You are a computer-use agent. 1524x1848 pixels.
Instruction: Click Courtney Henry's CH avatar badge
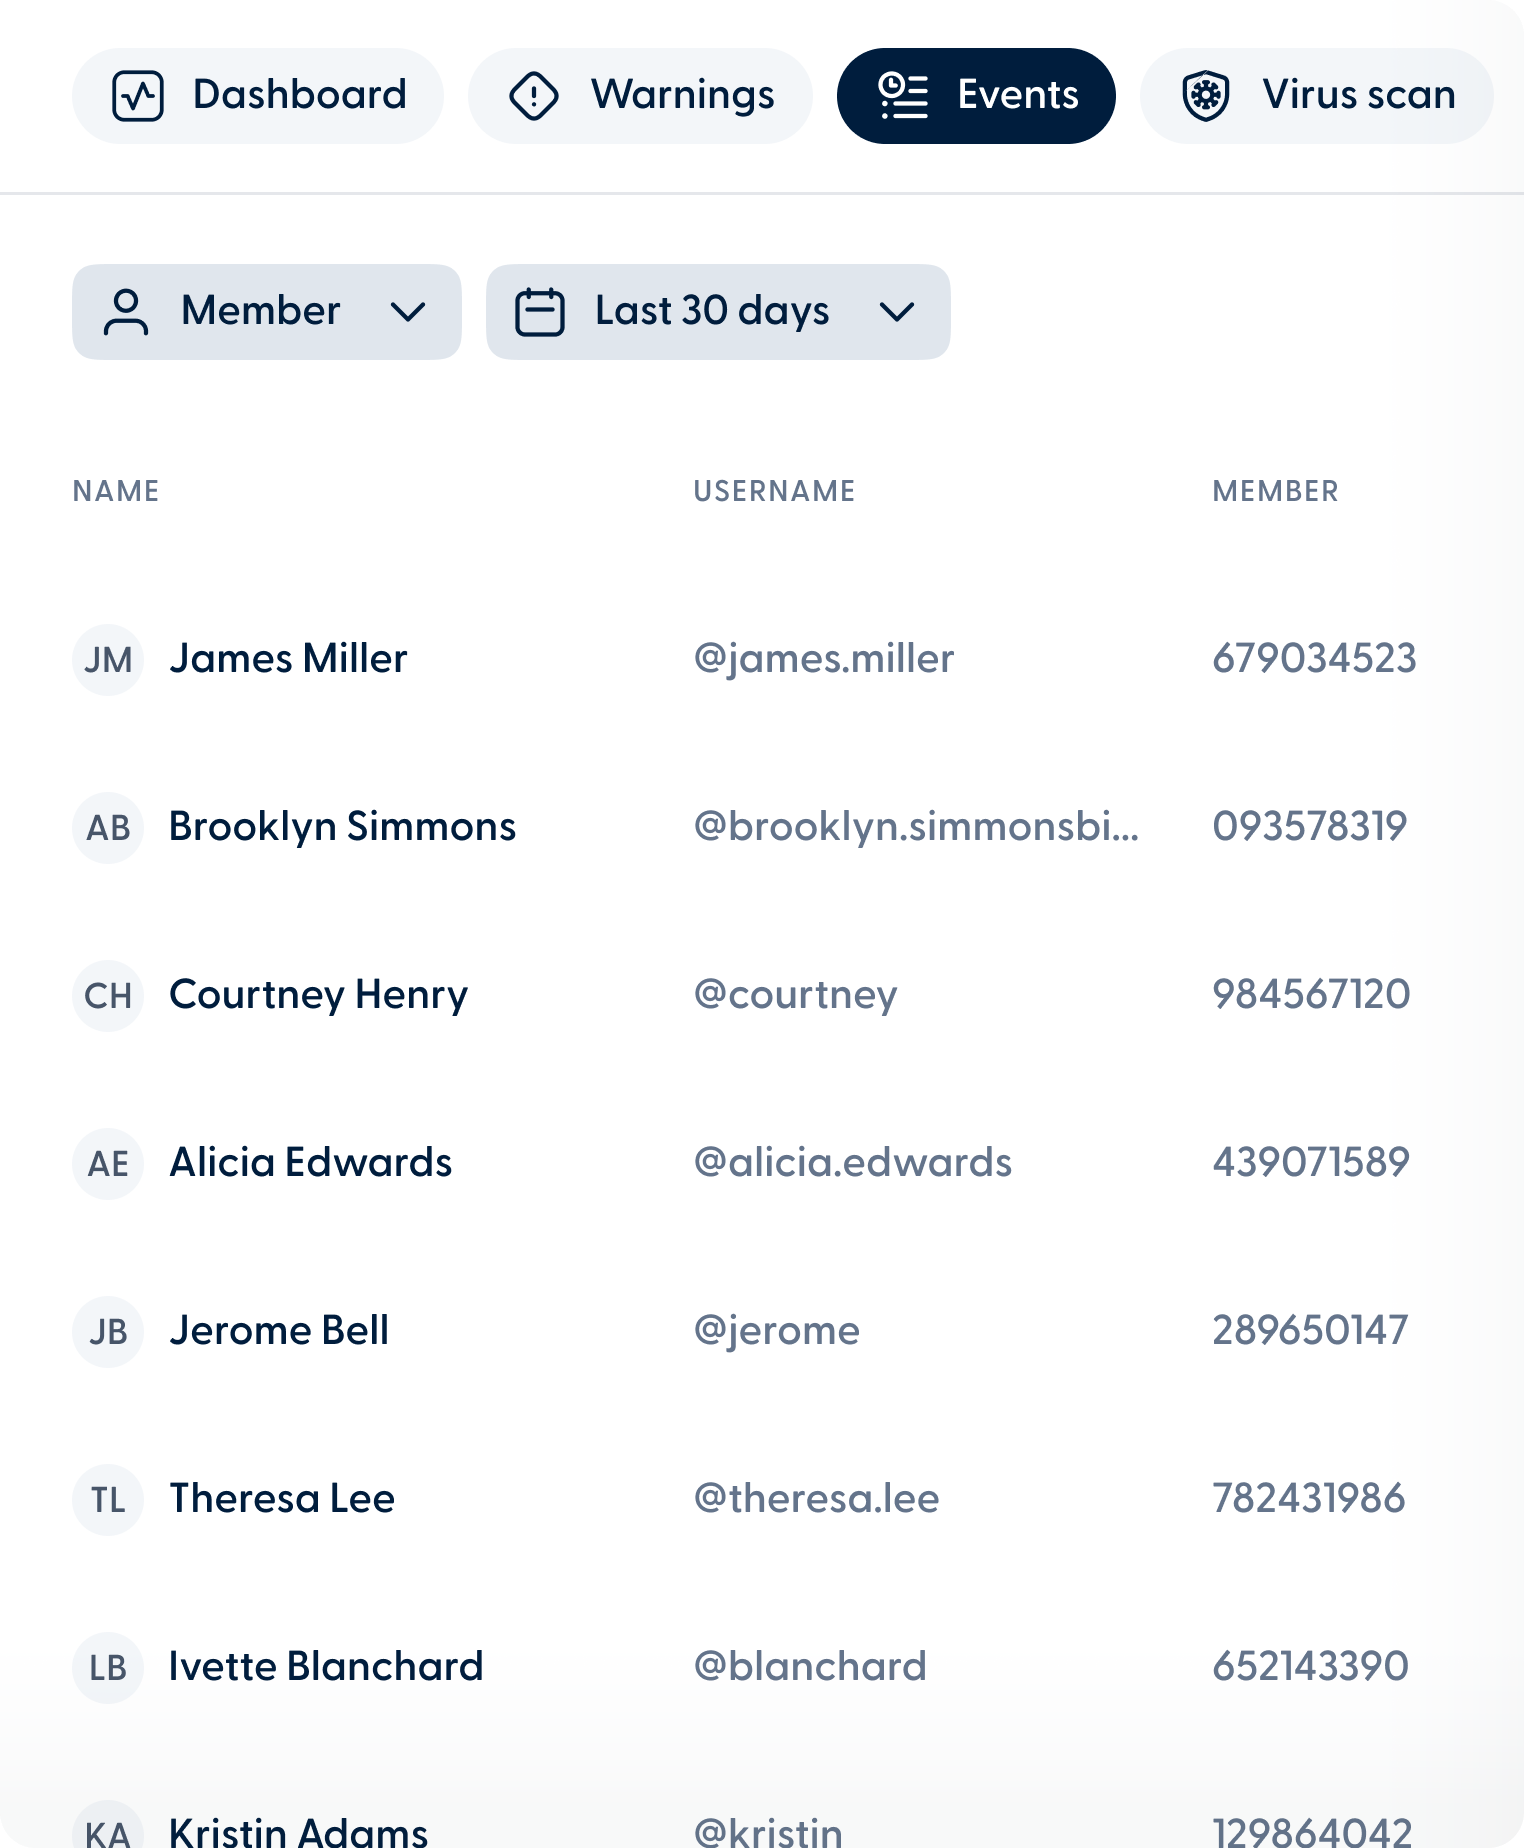[108, 996]
